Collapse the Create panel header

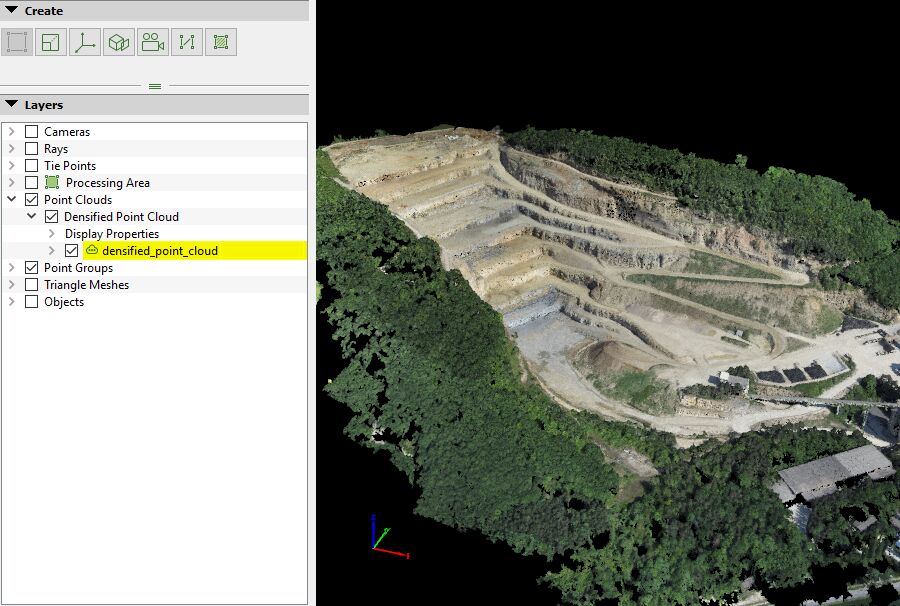[x=11, y=10]
